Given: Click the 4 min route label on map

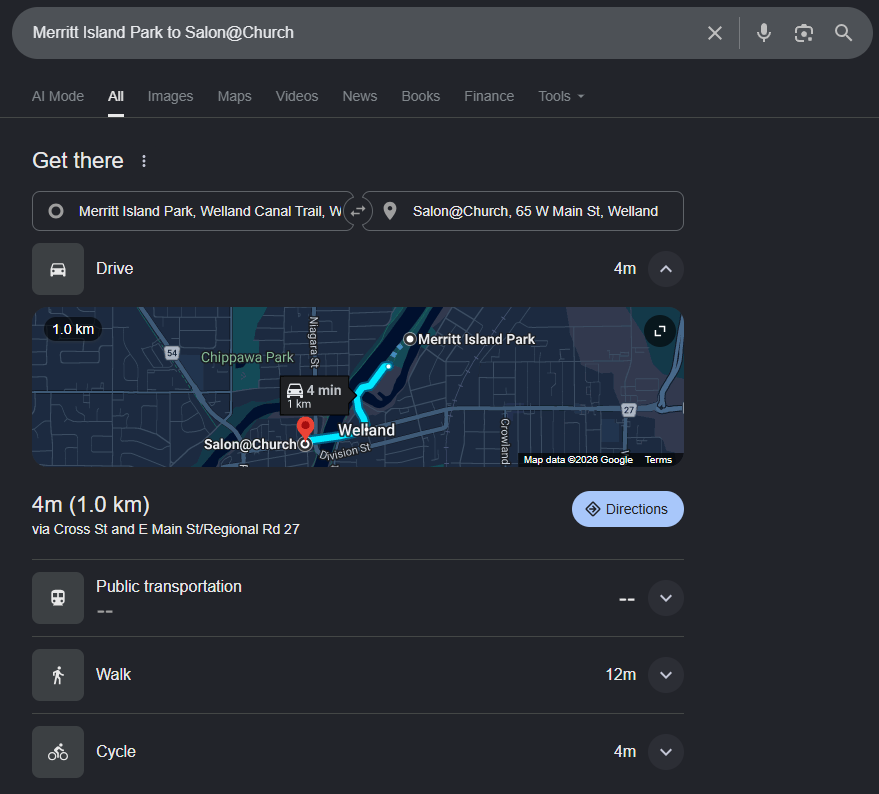Looking at the screenshot, I should 314,395.
